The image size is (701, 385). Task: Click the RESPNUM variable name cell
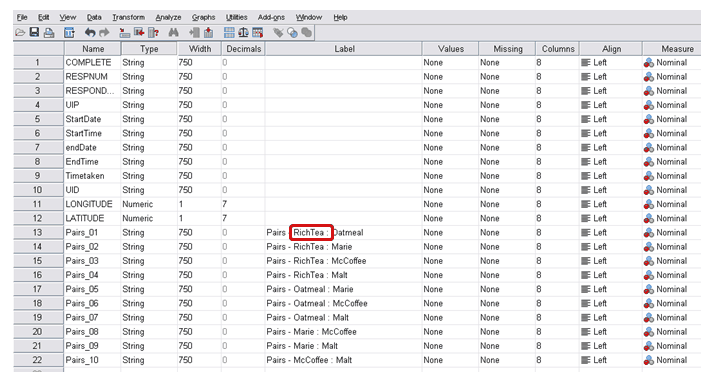92,77
